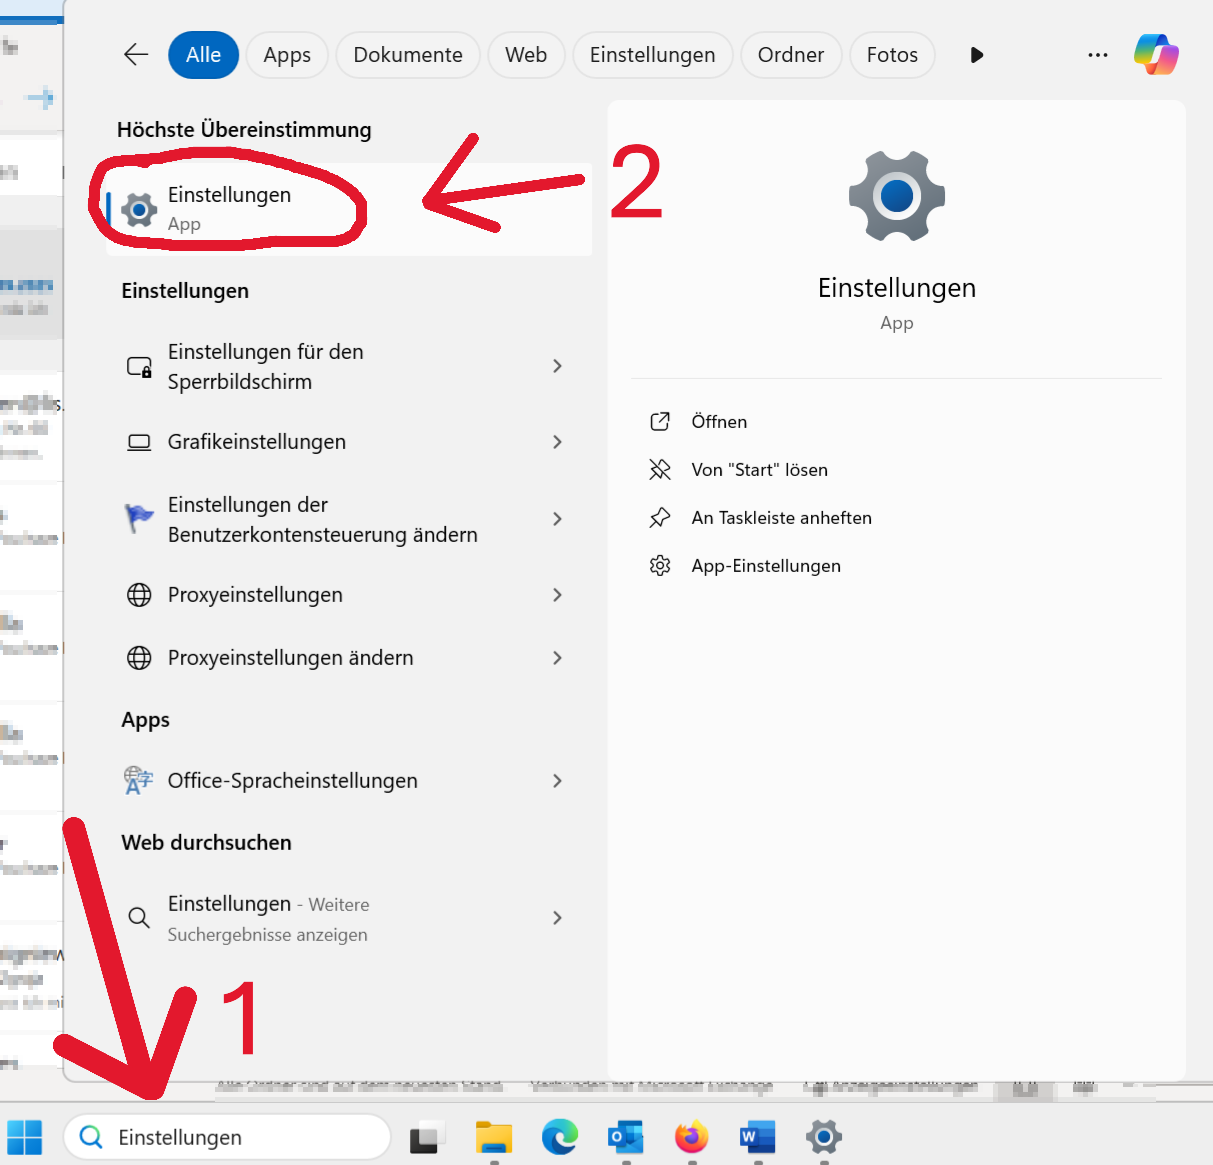Launch Microsoft Edge from taskbar

point(559,1137)
